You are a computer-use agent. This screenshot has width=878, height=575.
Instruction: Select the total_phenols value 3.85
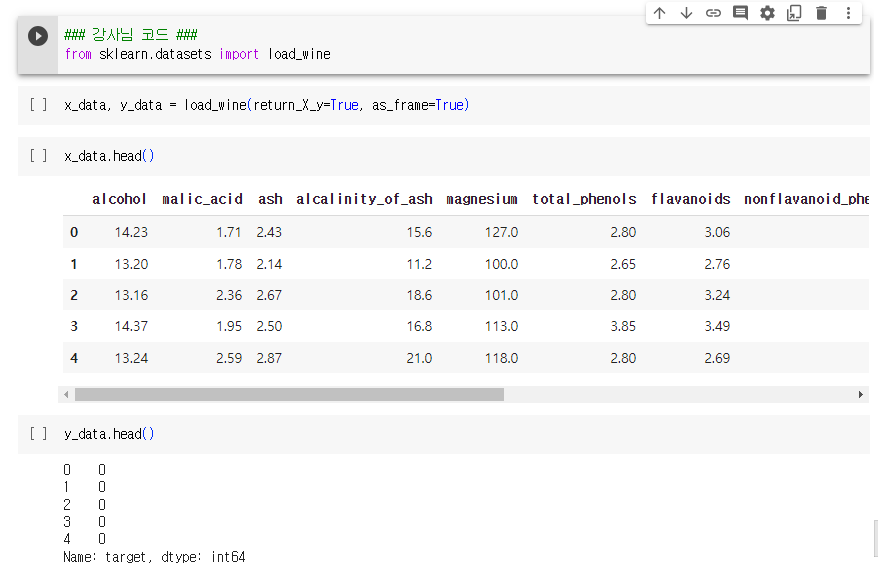(623, 326)
